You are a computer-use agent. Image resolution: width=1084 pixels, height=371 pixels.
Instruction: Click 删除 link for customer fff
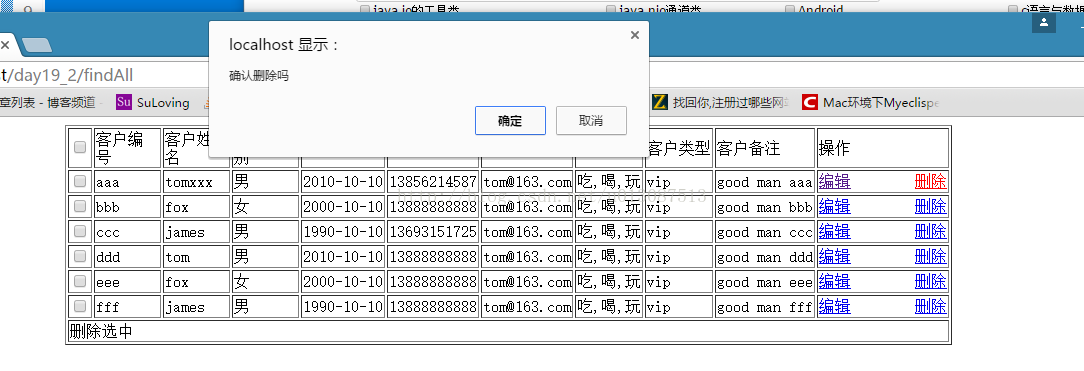pyautogui.click(x=931, y=306)
